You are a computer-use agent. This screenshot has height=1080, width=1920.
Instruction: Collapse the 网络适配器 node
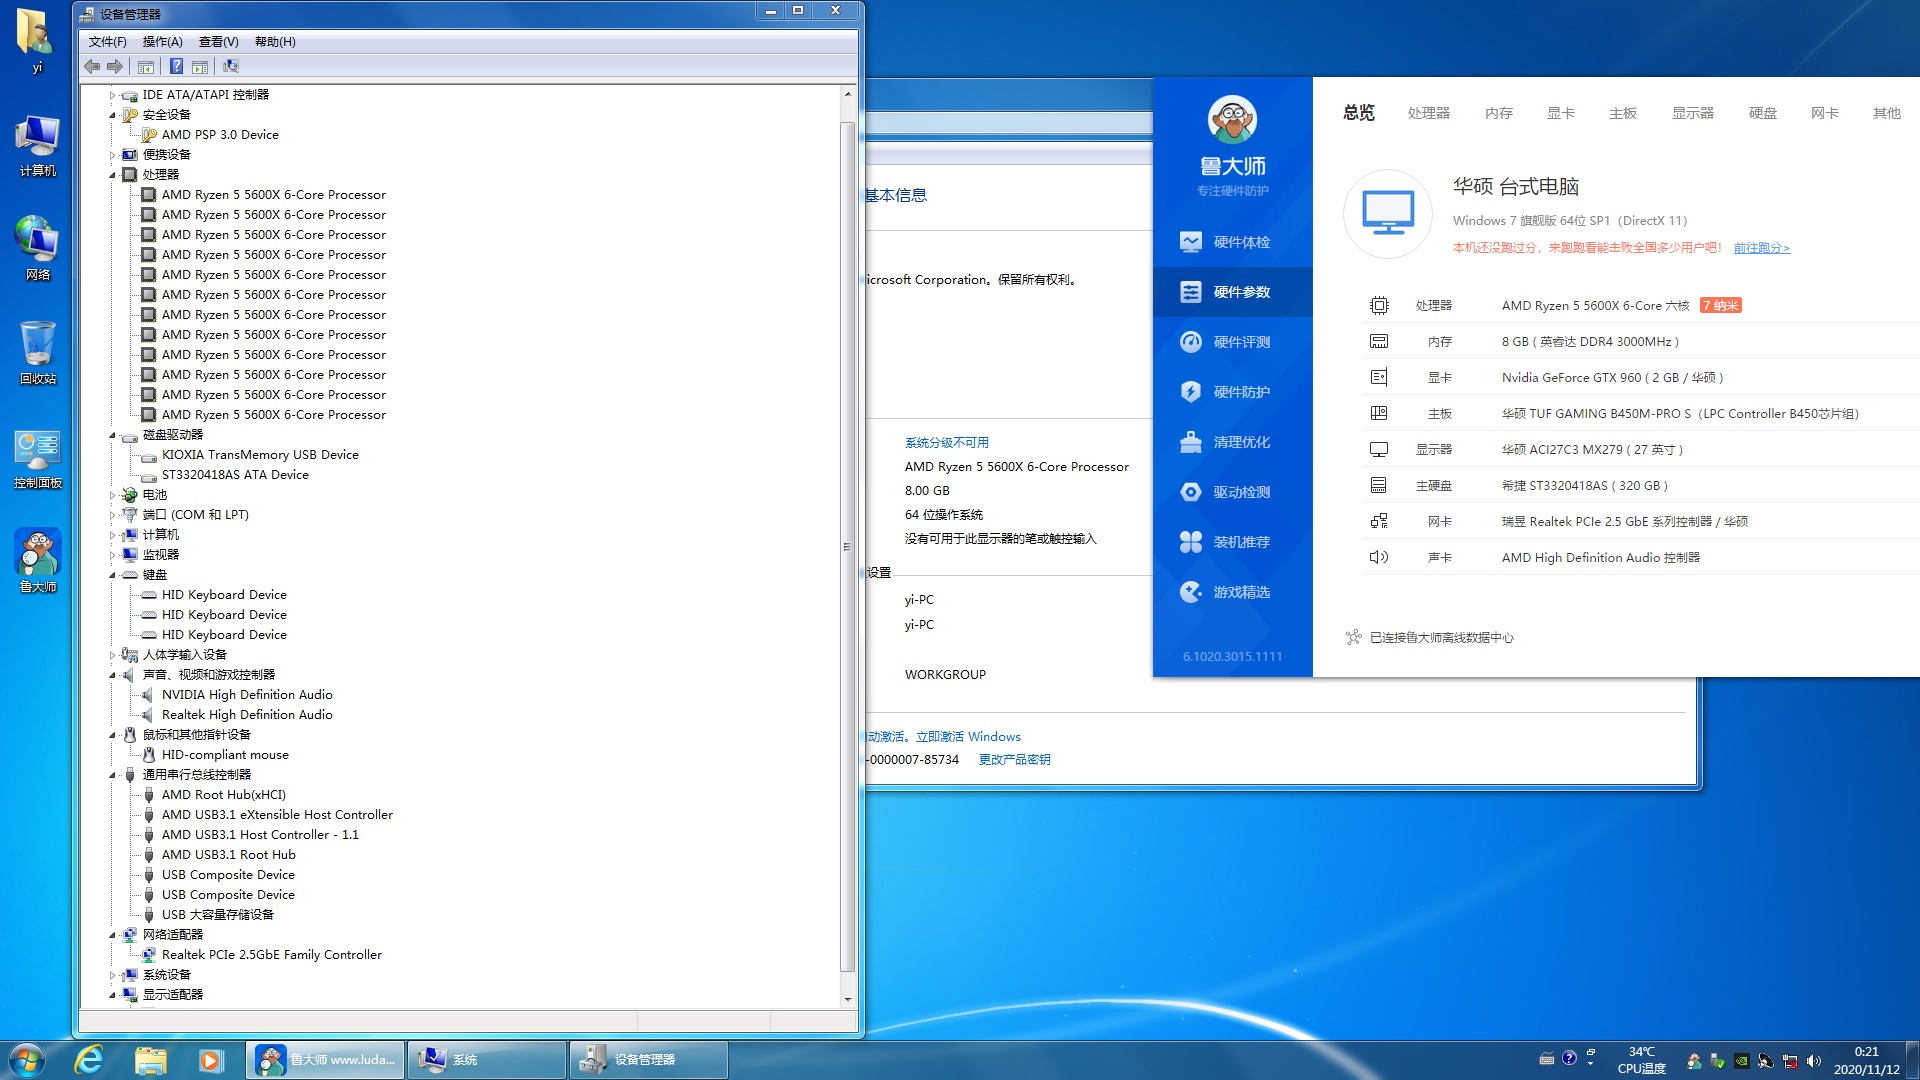coord(112,935)
